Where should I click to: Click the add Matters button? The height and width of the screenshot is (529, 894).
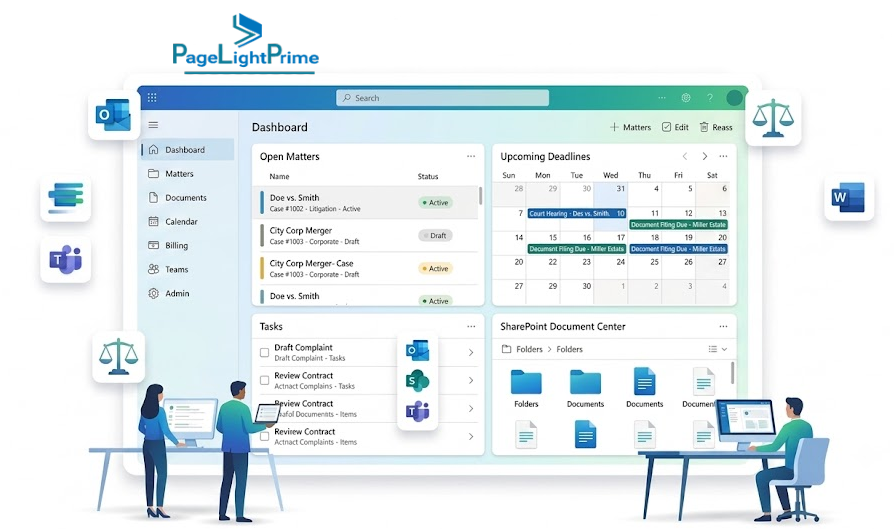[x=630, y=127]
